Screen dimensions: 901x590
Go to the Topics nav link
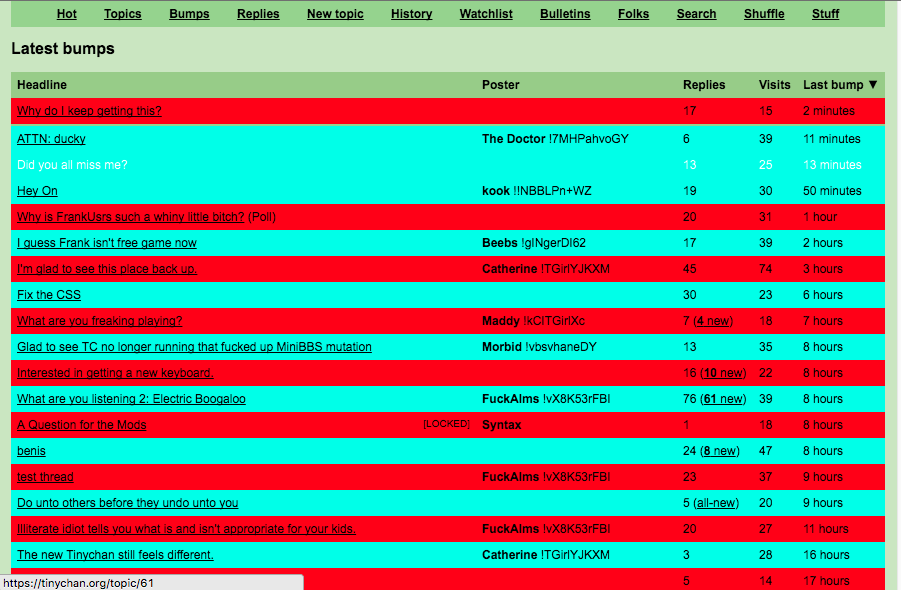[122, 14]
